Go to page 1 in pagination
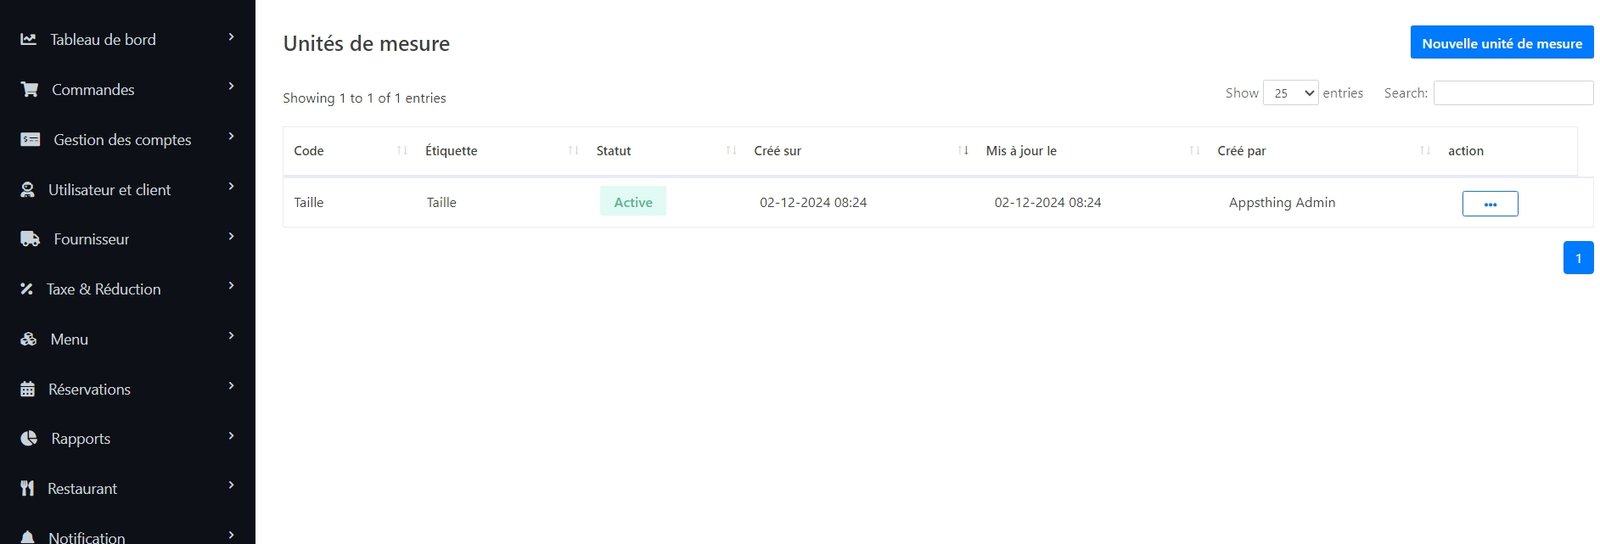1600x544 pixels. coord(1578,258)
